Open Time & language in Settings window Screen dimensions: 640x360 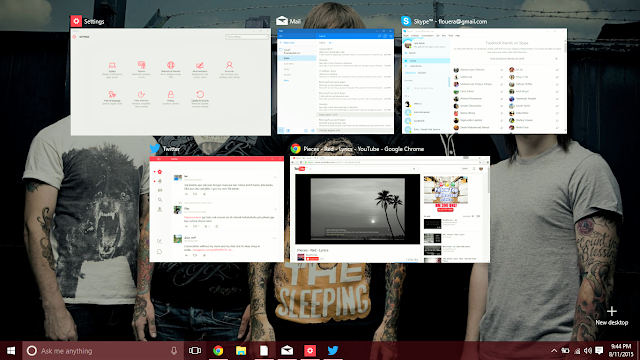[112, 99]
